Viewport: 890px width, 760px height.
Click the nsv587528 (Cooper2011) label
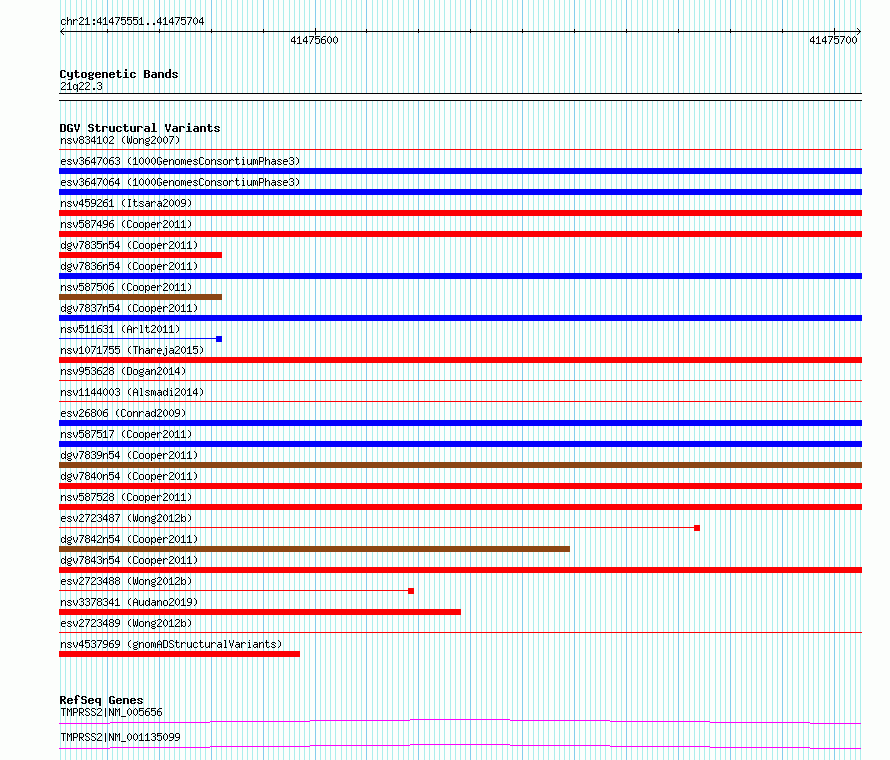click(x=126, y=497)
